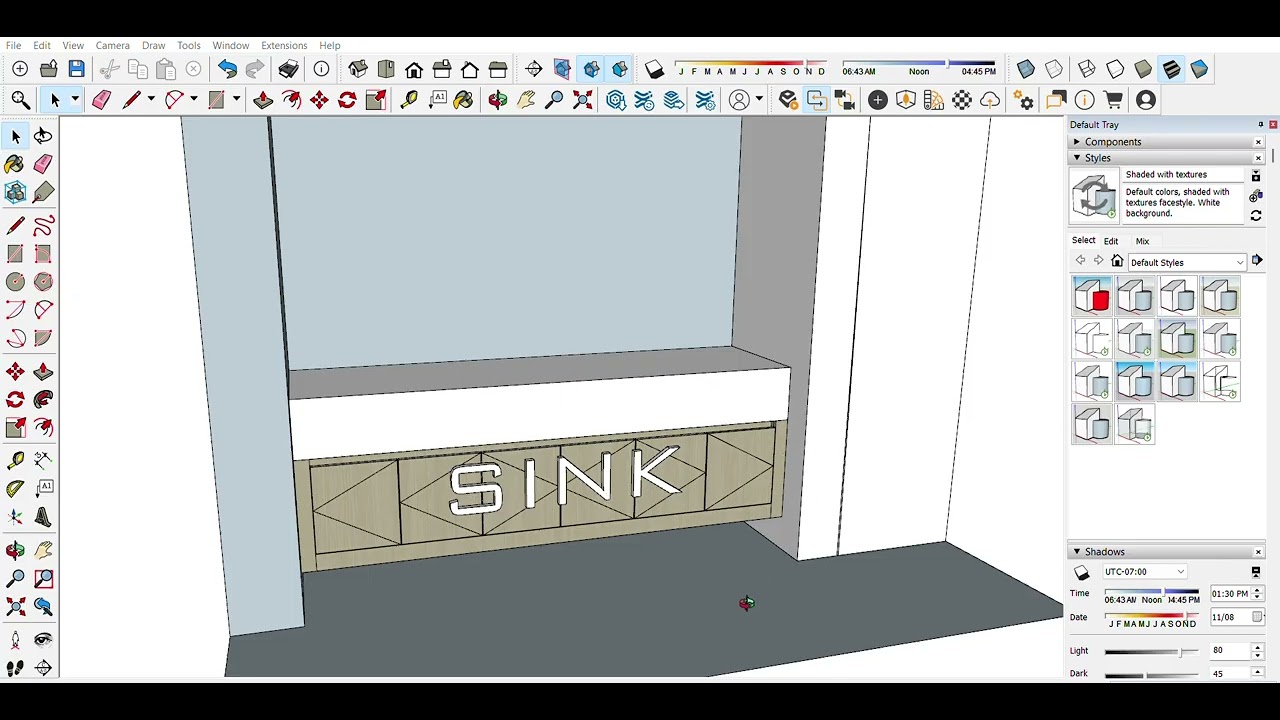Open Model Info icon
The image size is (1280, 720).
click(321, 69)
